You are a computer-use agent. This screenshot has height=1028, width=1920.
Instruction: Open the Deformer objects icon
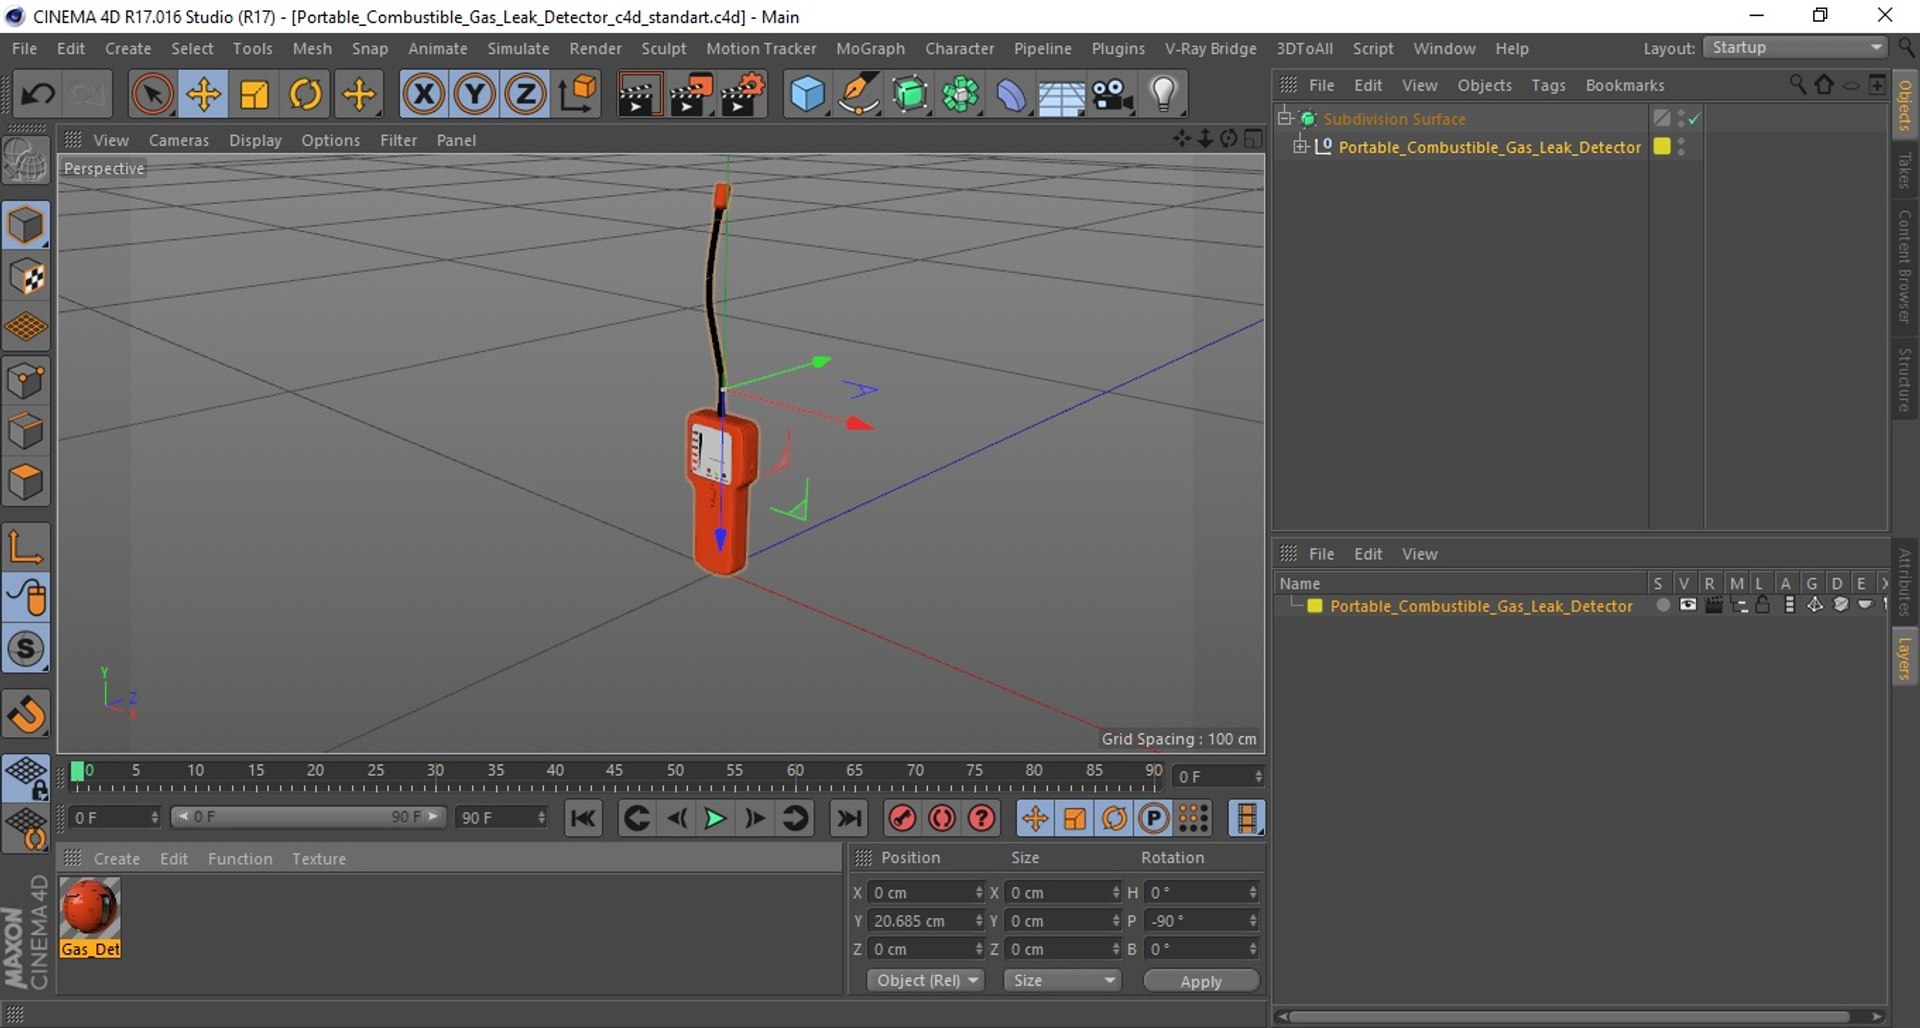click(x=1011, y=94)
